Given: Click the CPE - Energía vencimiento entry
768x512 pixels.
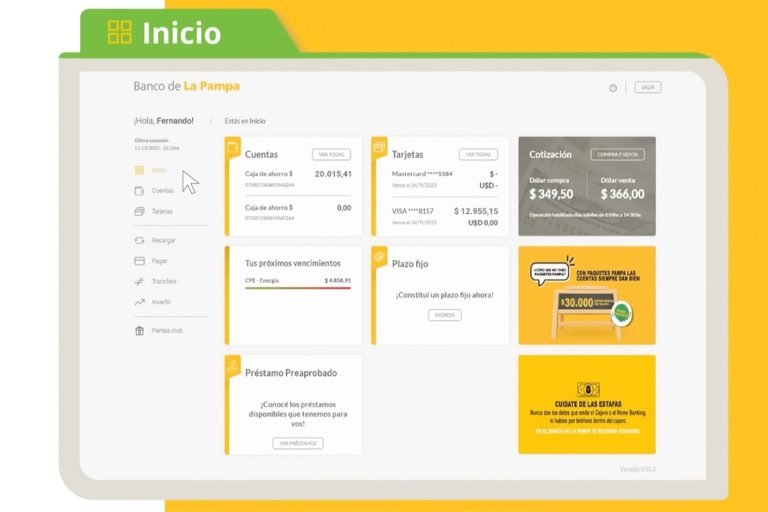Looking at the screenshot, I should tap(298, 281).
